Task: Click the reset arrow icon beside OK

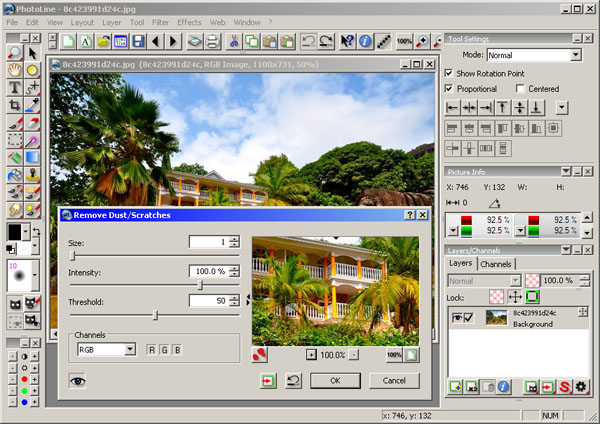Action: pos(294,381)
